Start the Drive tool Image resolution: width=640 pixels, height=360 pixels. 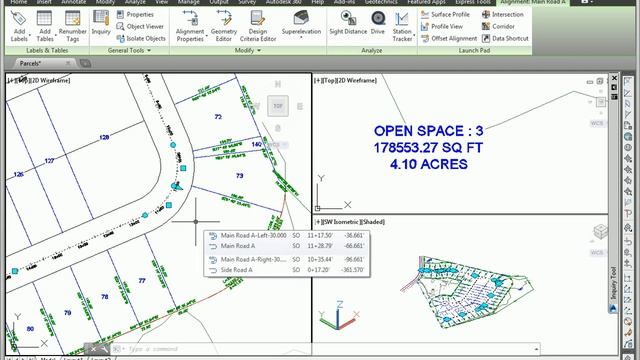[x=378, y=22]
